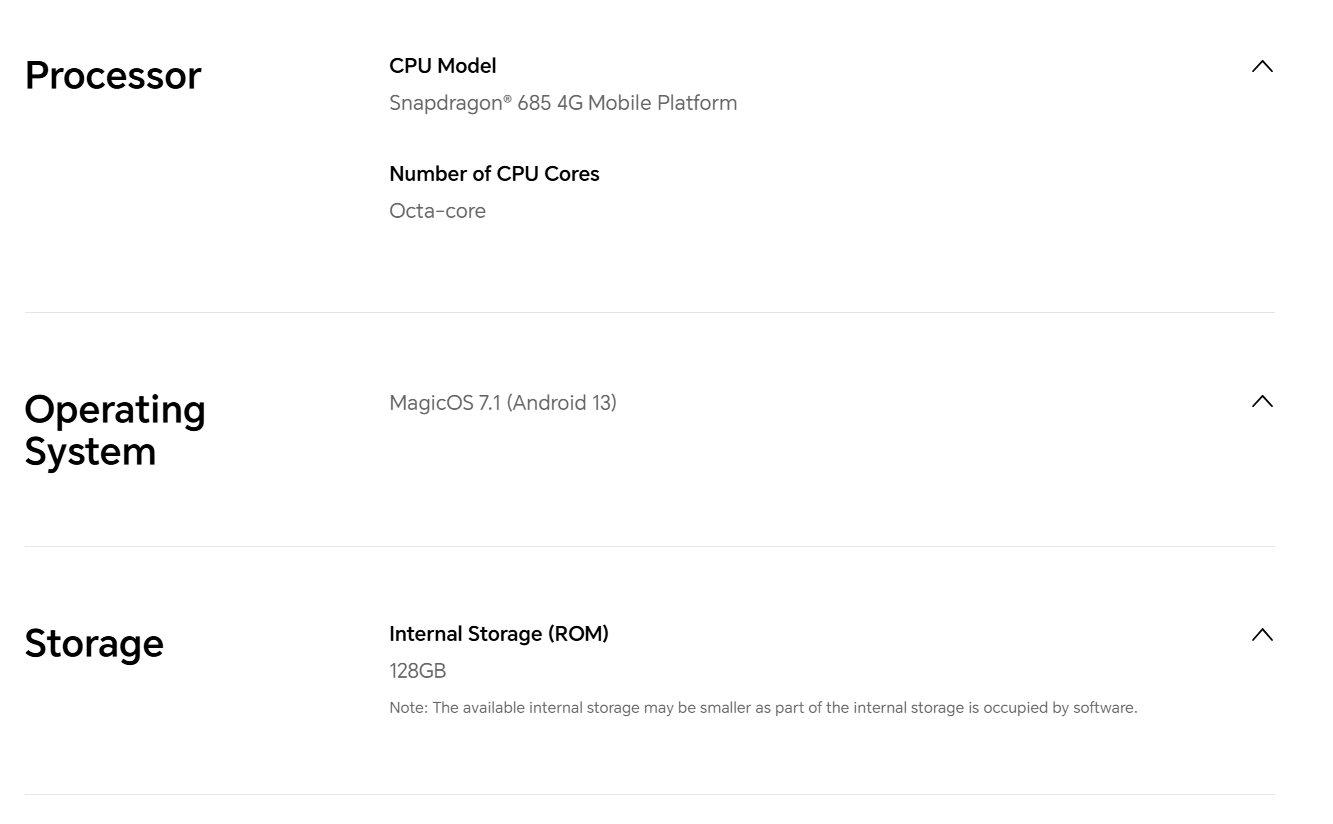This screenshot has width=1333, height=824.
Task: Click the '4G Mobile Platform' text
Action: click(647, 103)
